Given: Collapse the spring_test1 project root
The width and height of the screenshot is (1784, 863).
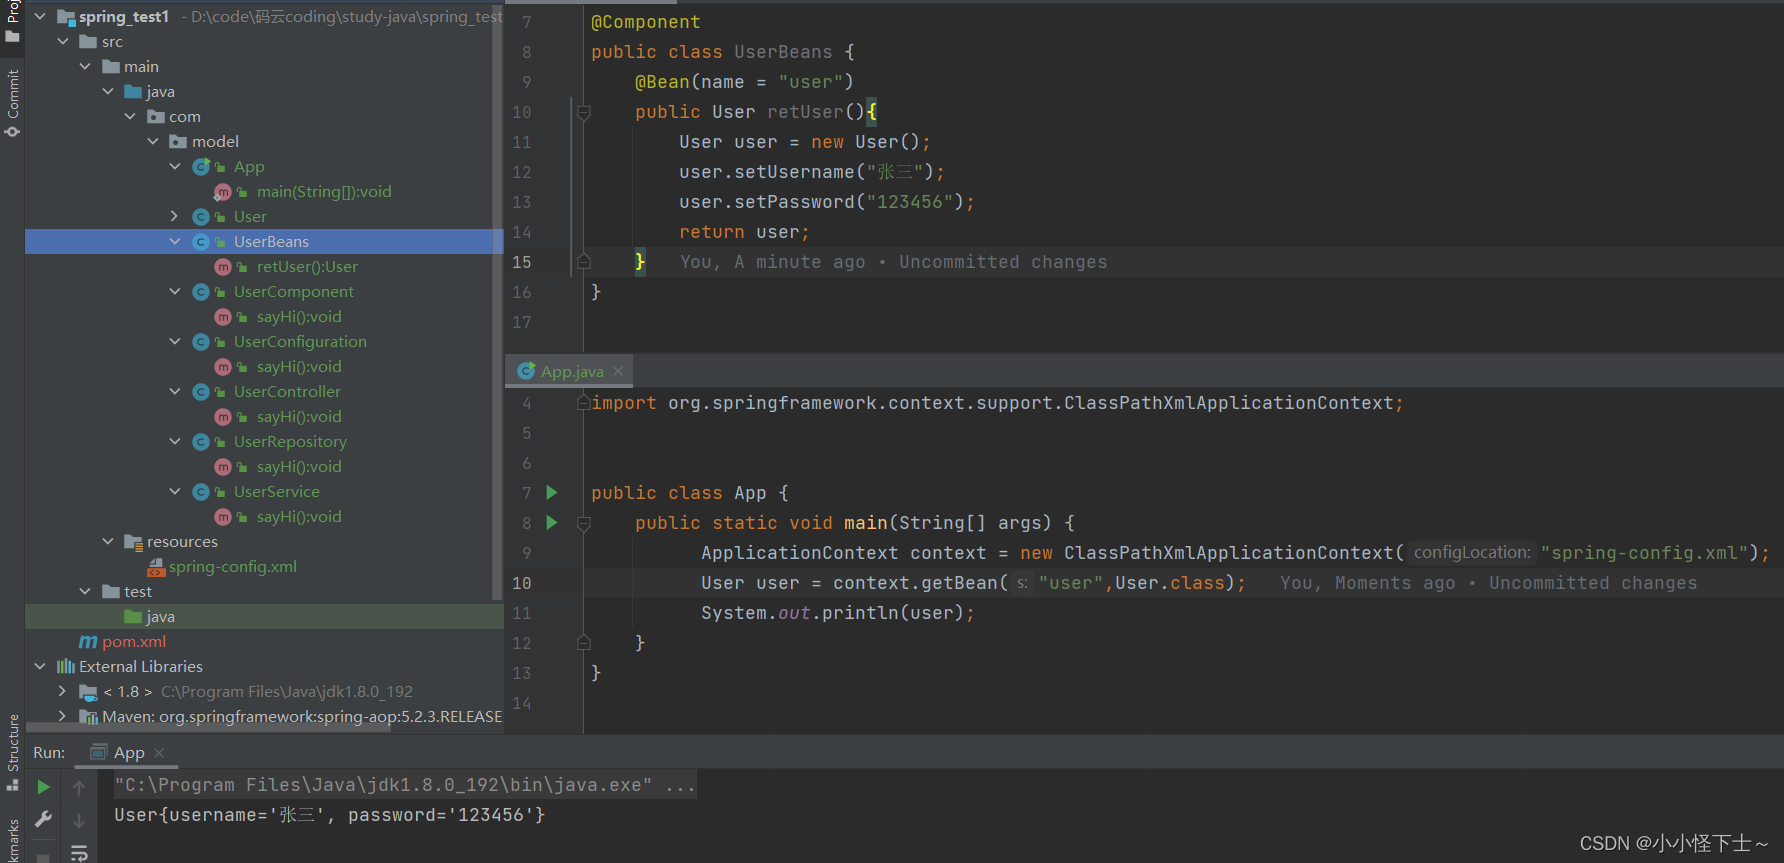Looking at the screenshot, I should [40, 17].
